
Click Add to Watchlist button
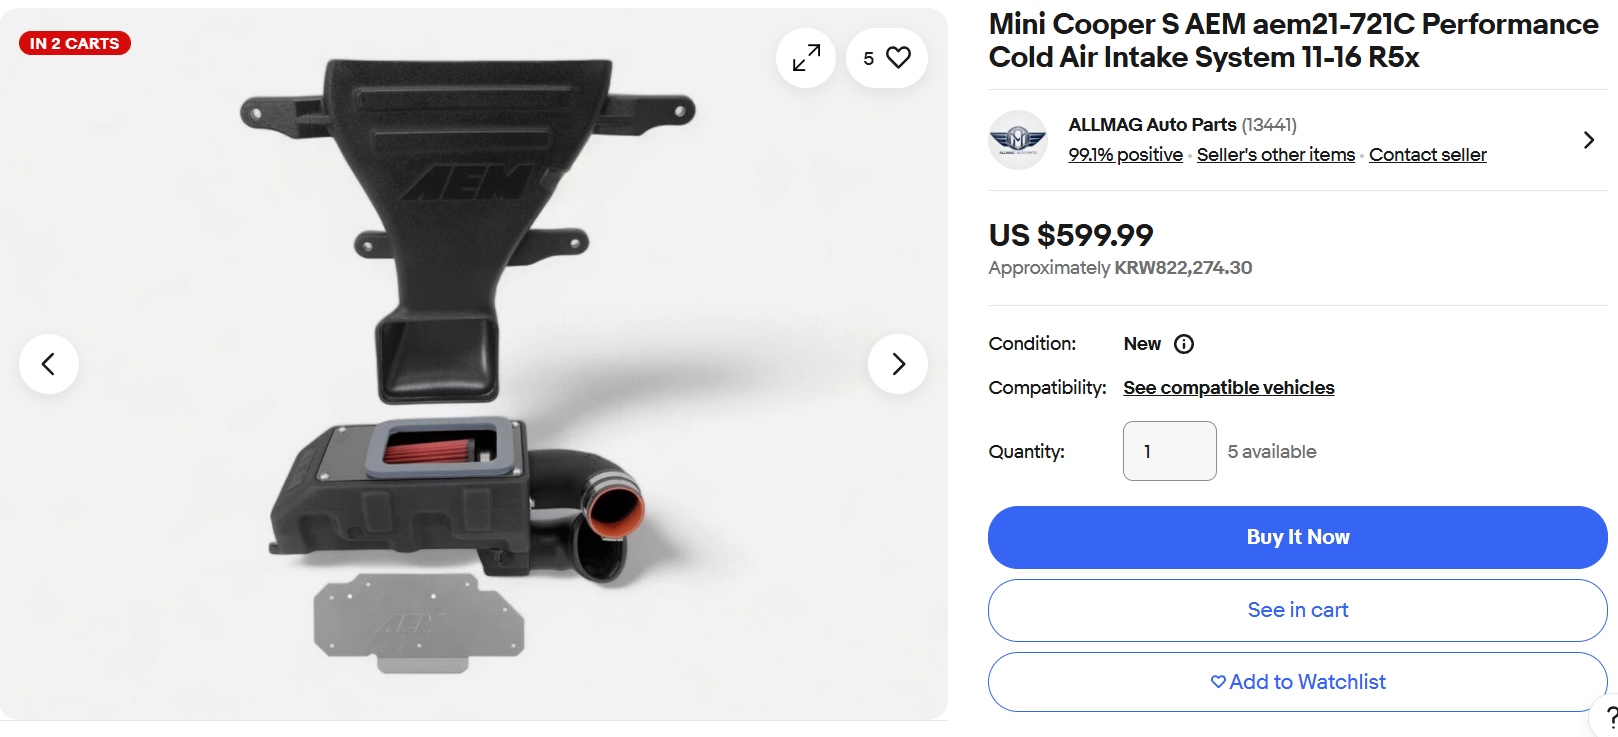pyautogui.click(x=1298, y=682)
